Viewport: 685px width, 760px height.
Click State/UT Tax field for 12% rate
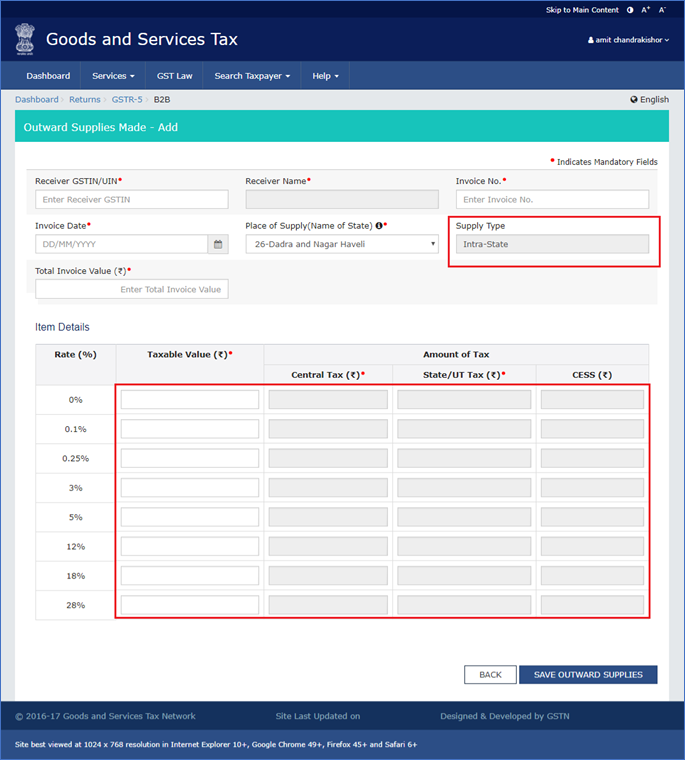[464, 547]
